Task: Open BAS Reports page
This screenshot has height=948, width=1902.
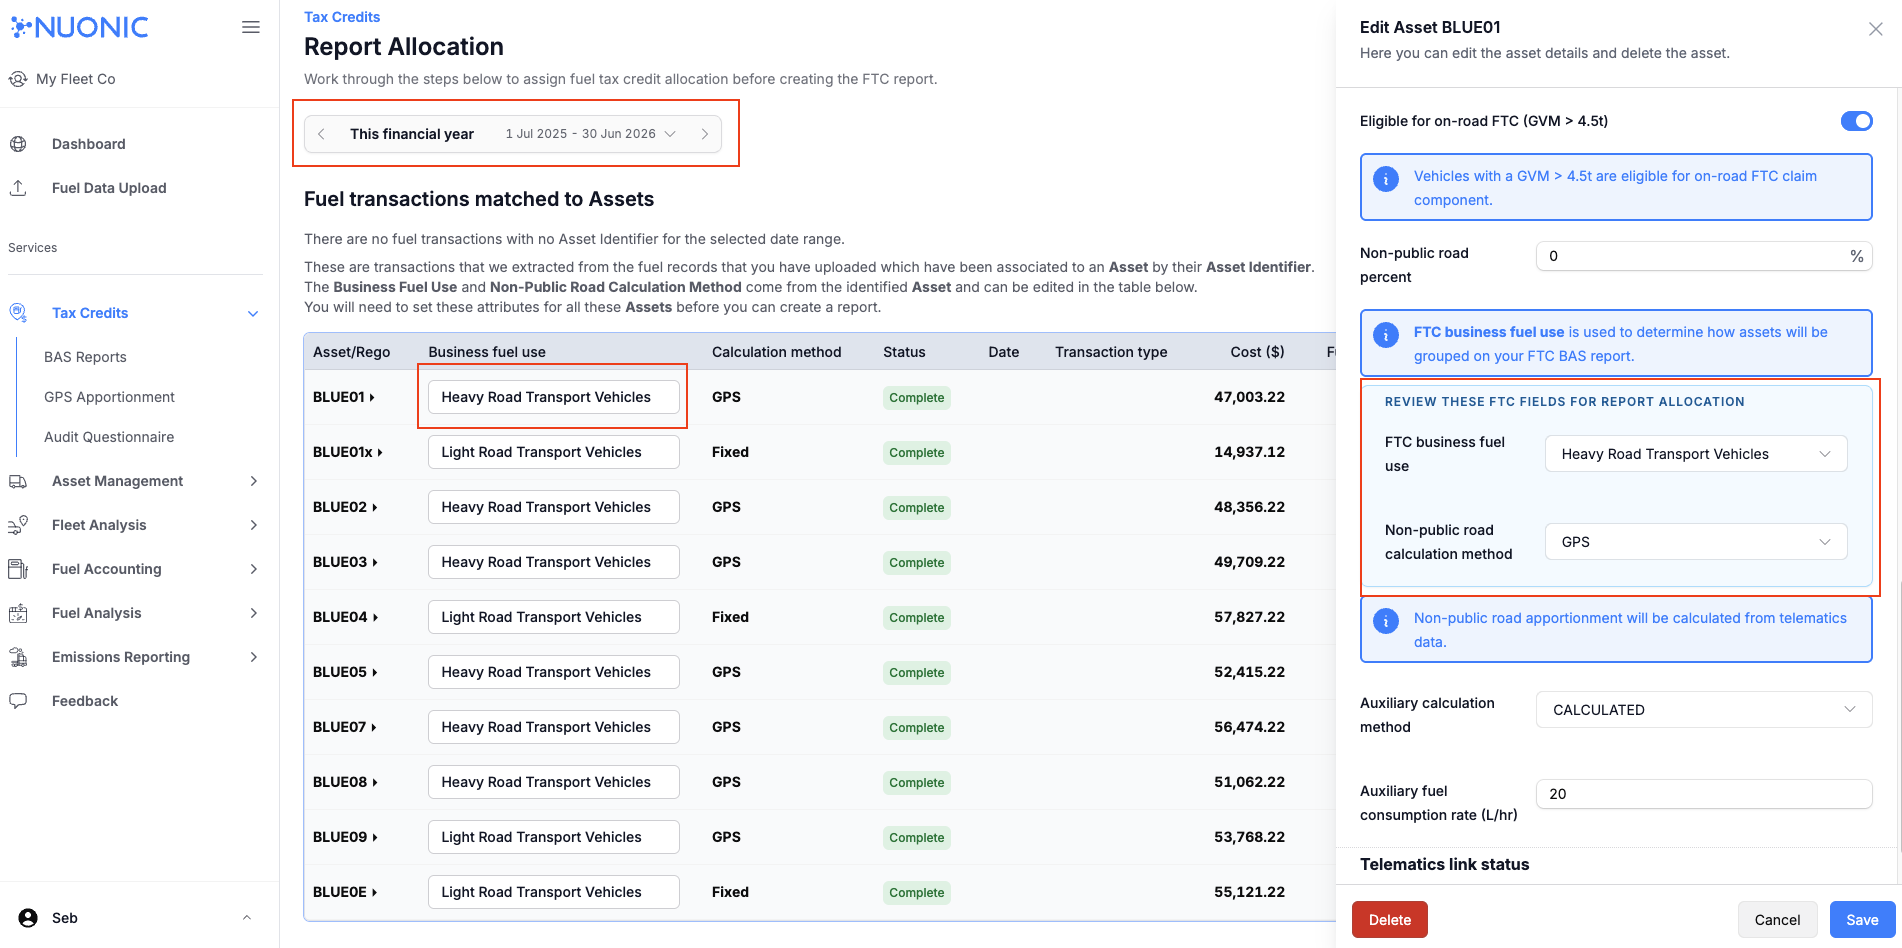Action: pyautogui.click(x=85, y=357)
